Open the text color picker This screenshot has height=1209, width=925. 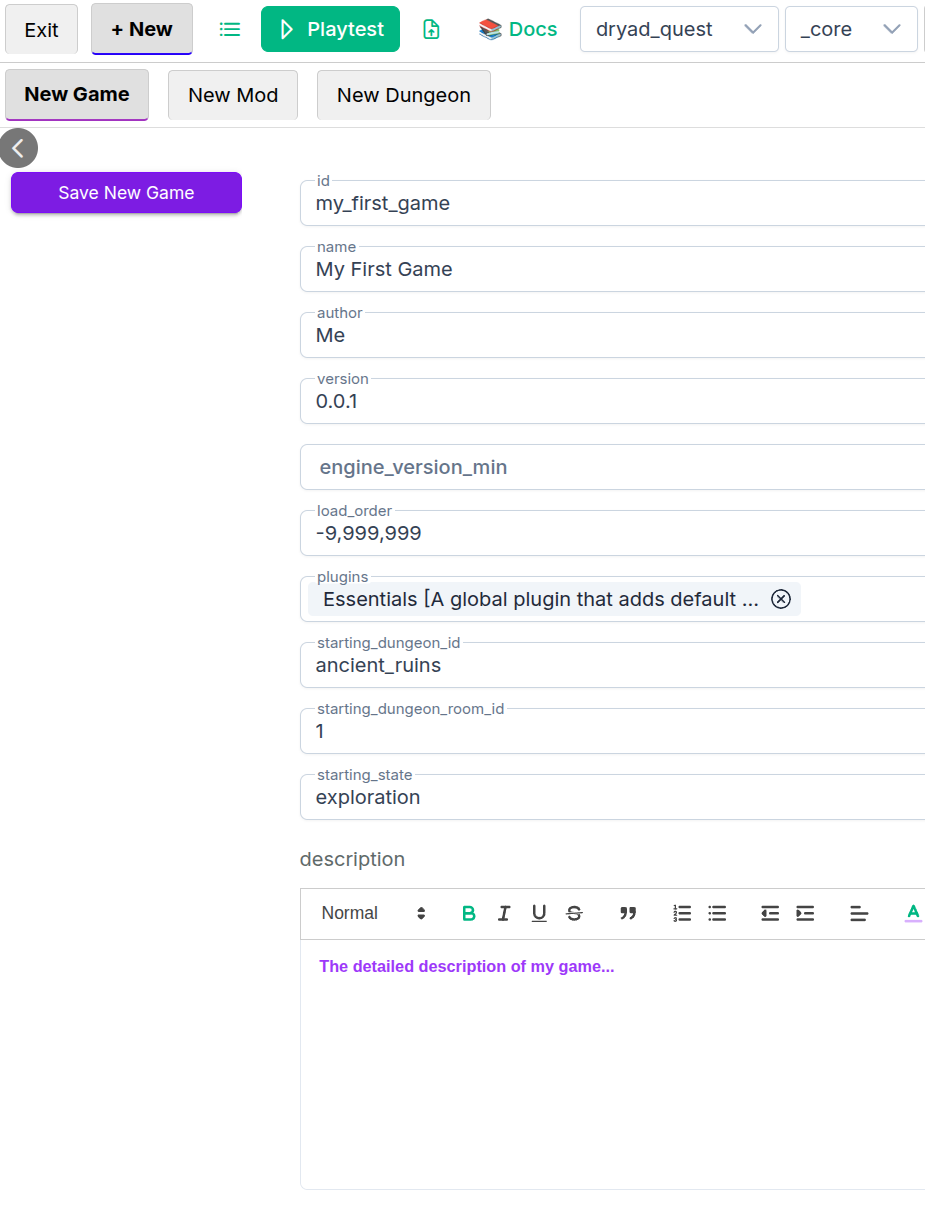pyautogui.click(x=913, y=913)
